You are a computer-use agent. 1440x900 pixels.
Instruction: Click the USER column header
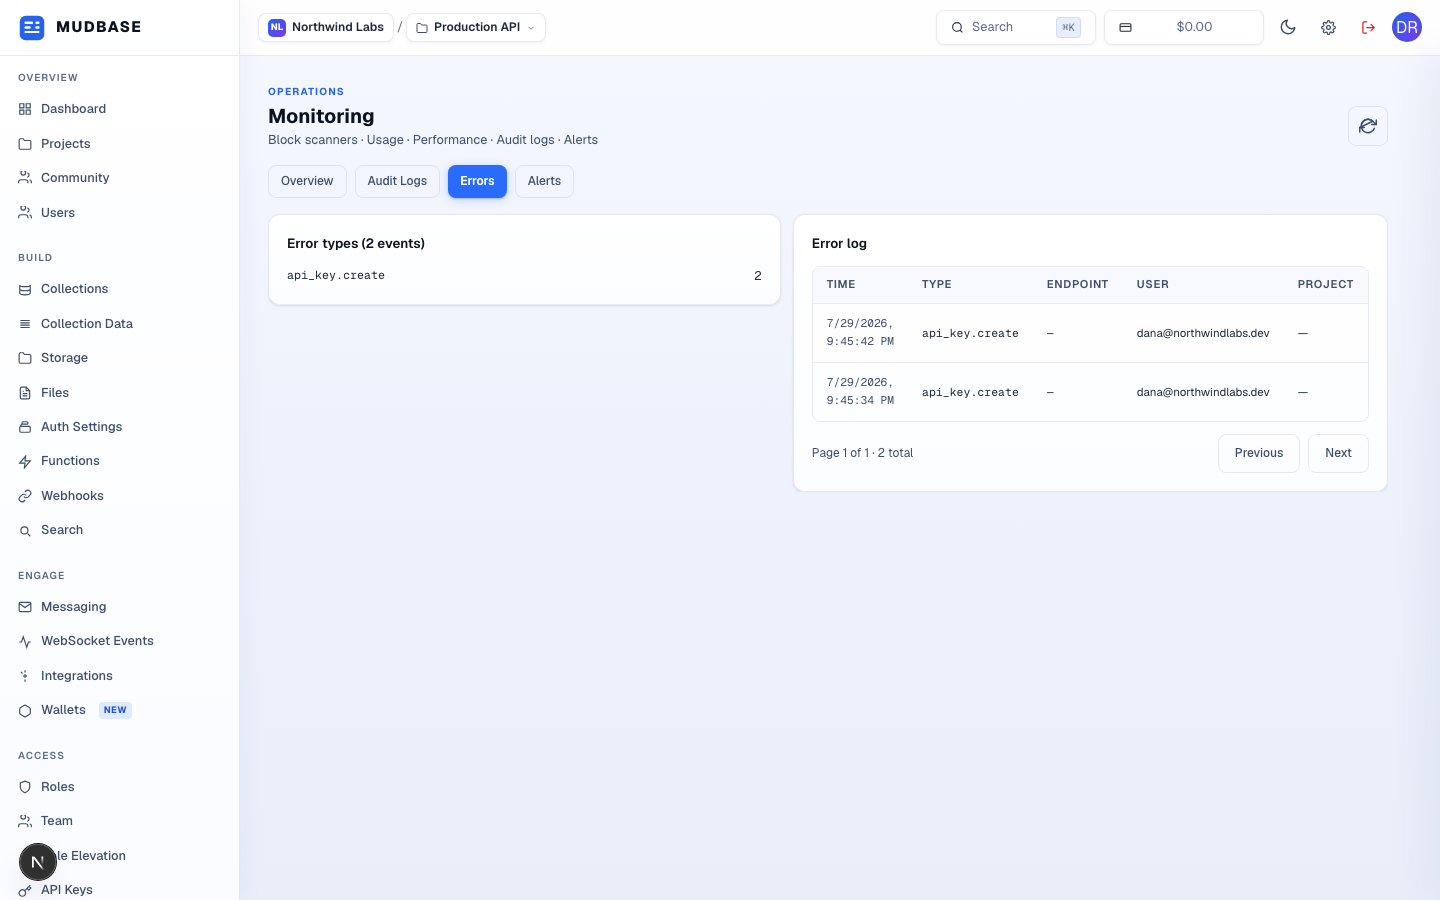1153,285
